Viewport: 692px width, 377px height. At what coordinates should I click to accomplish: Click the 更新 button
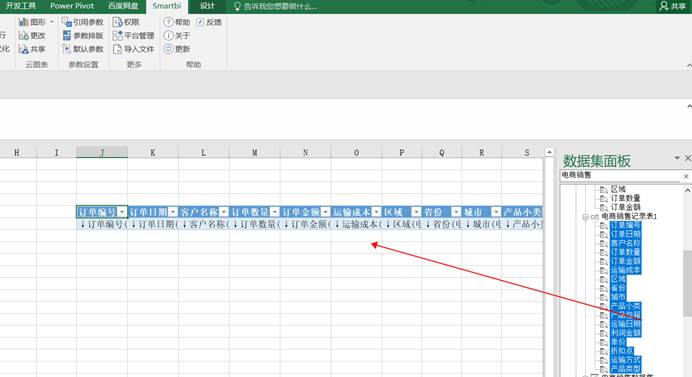coord(177,49)
